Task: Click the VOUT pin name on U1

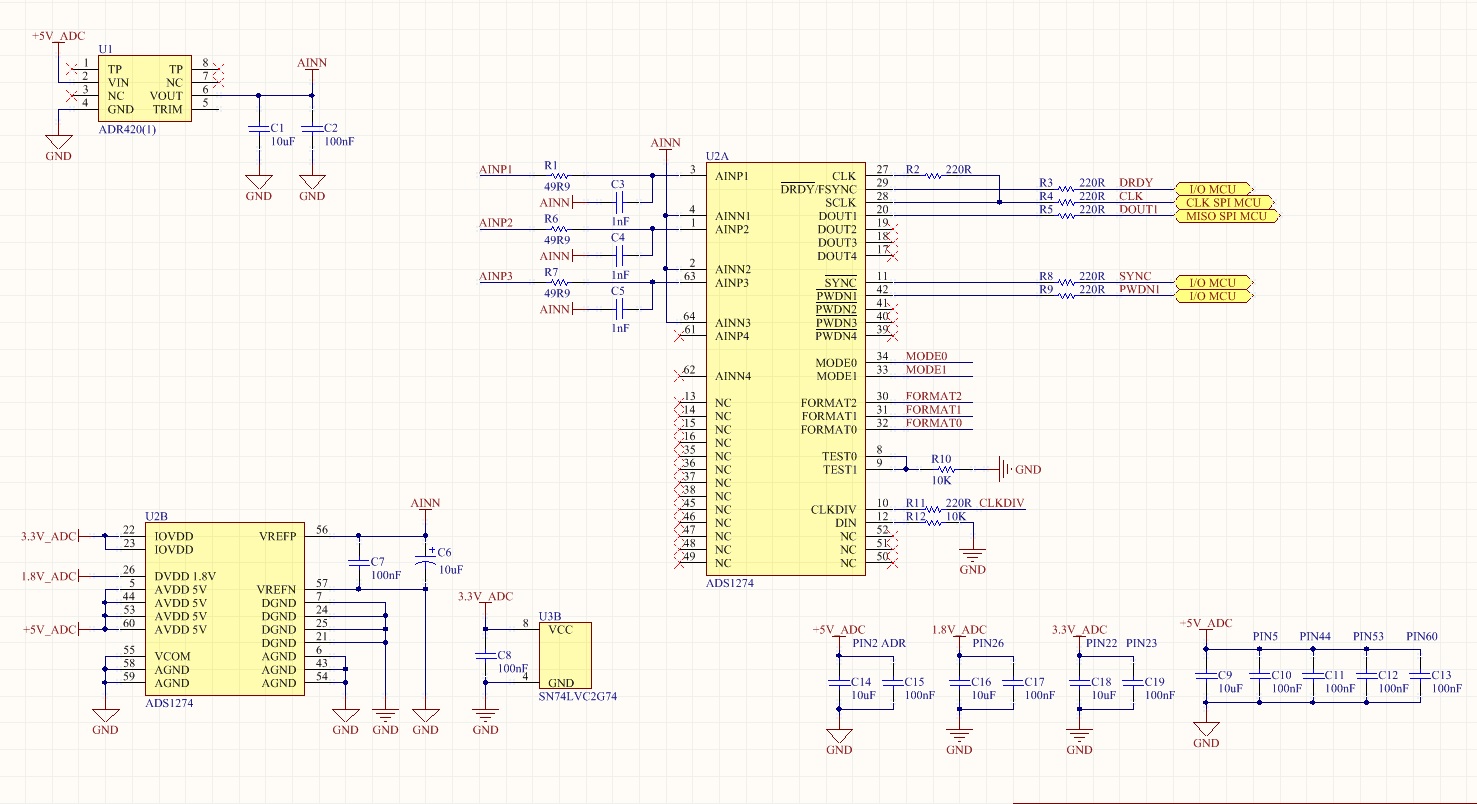Action: [166, 96]
